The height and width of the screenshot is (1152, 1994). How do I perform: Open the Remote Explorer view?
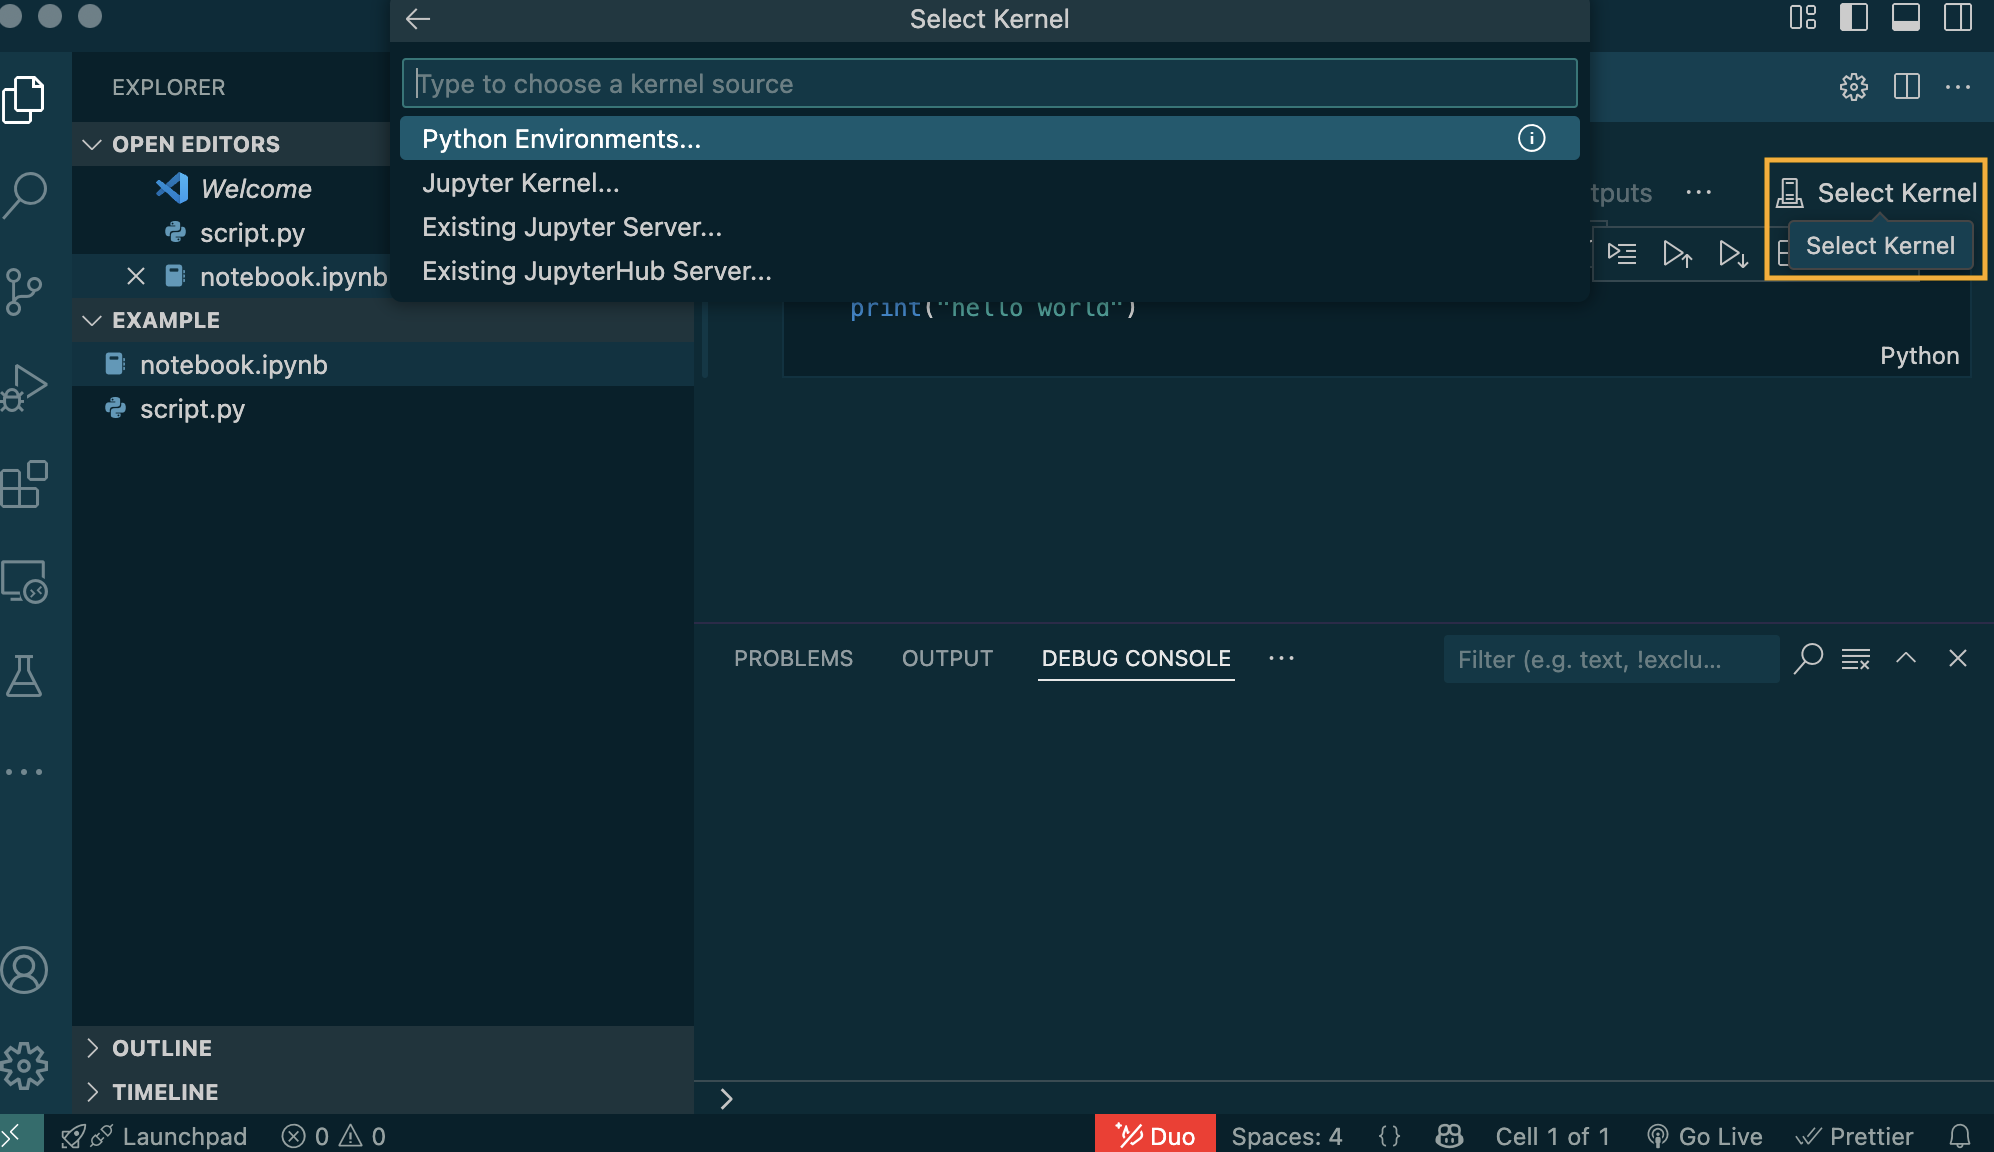[24, 581]
